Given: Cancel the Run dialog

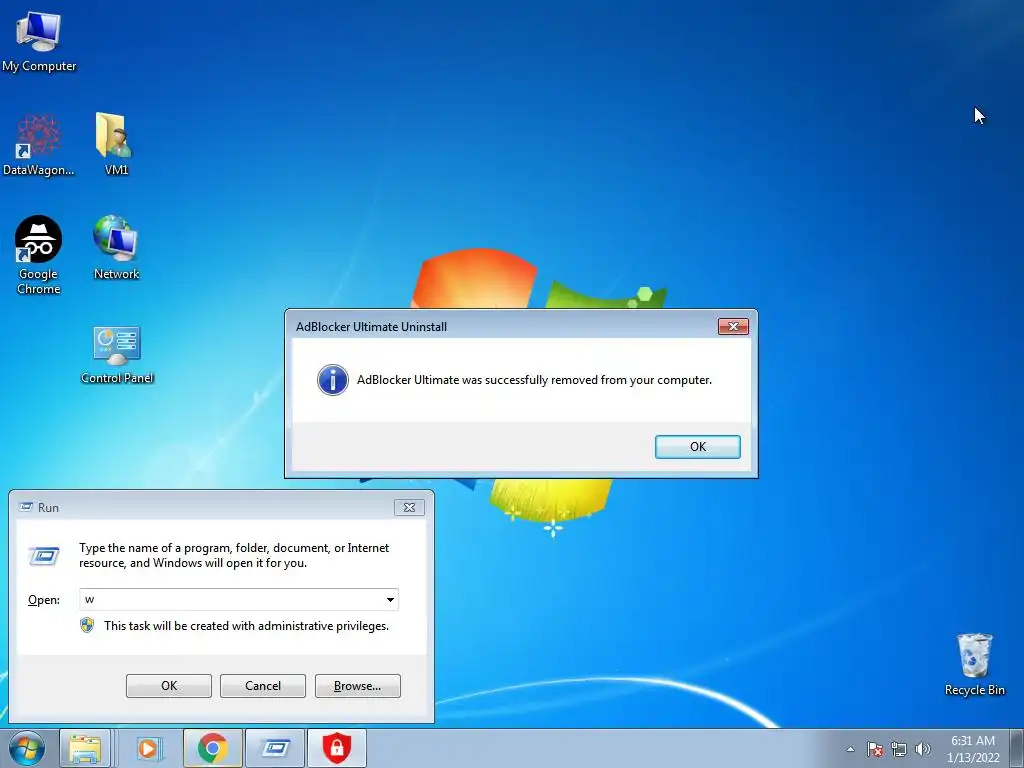Looking at the screenshot, I should [263, 686].
